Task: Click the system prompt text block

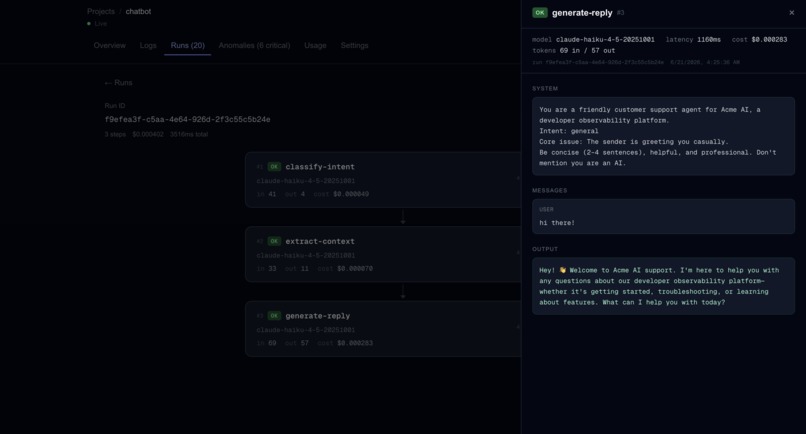Action: (664, 136)
